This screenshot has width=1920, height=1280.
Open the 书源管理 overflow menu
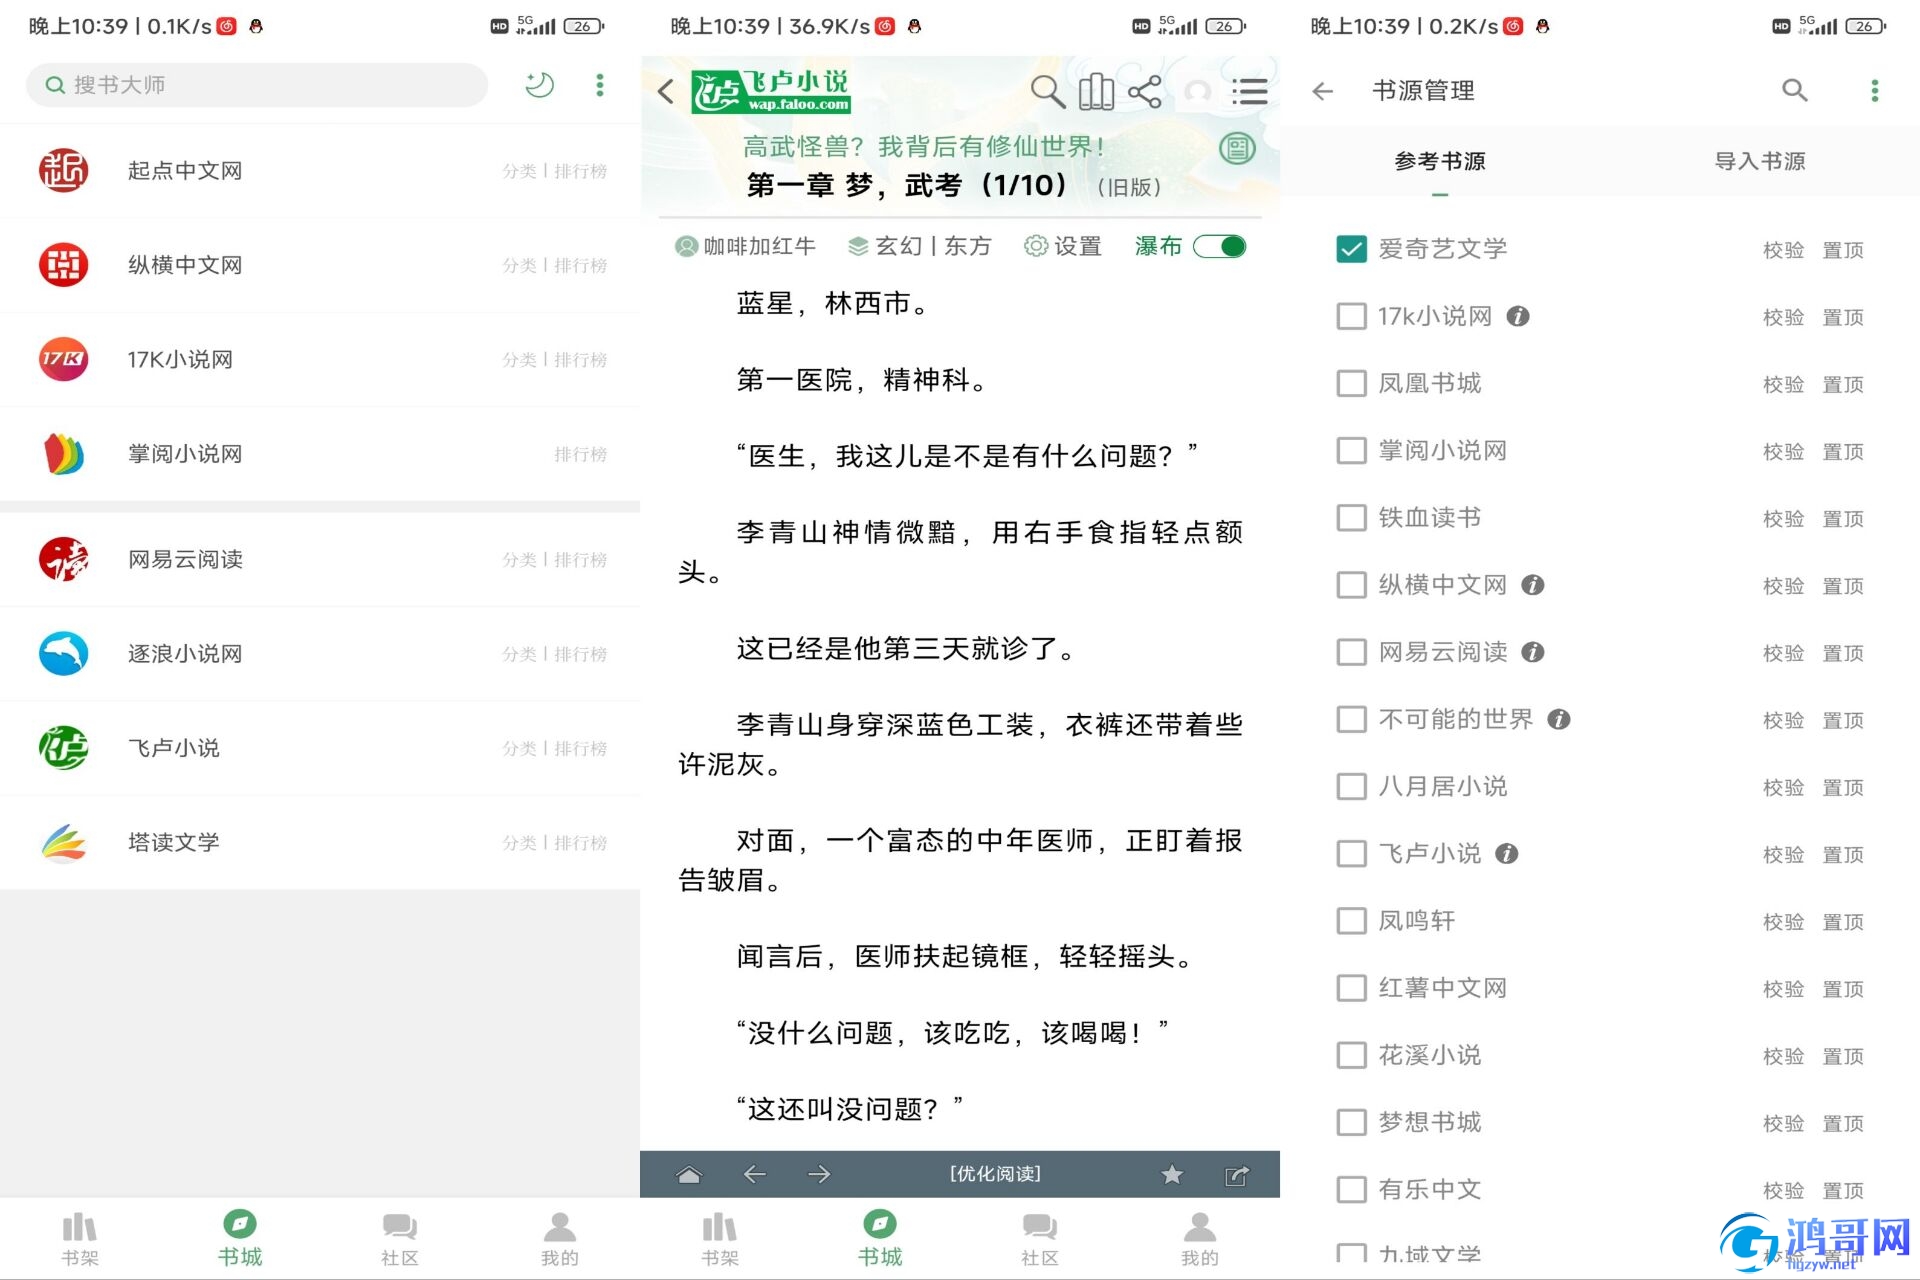1875,91
